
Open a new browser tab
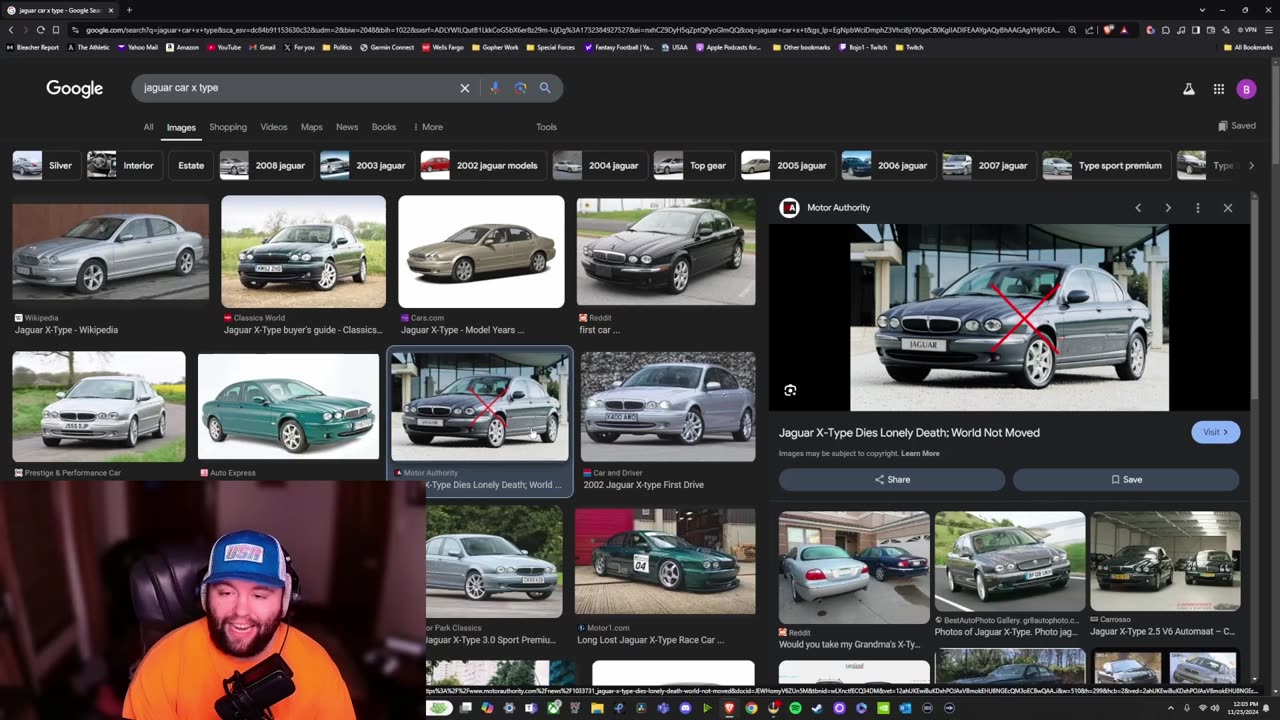pos(129,10)
